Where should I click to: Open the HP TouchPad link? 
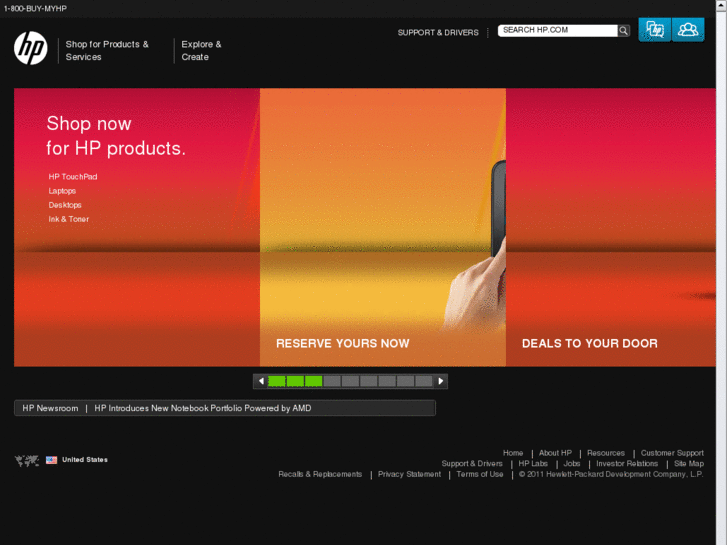(x=73, y=177)
